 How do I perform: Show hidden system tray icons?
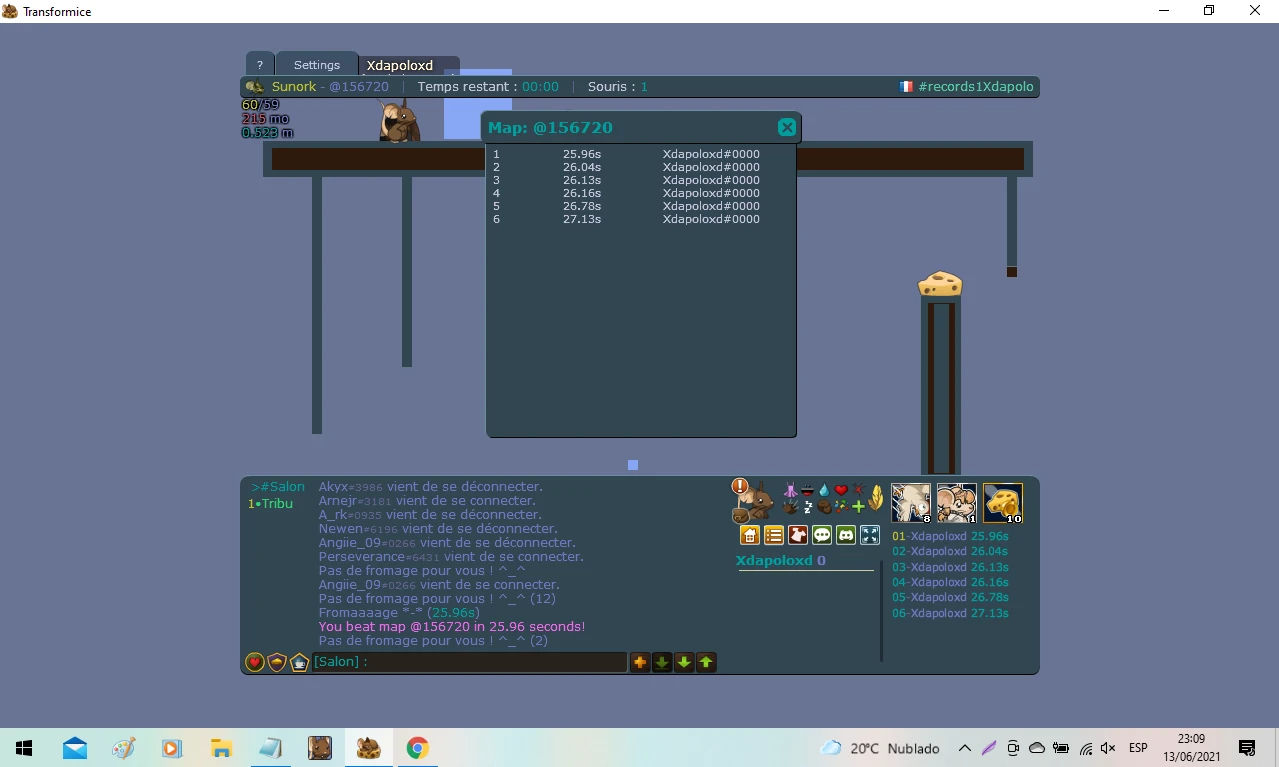click(964, 748)
